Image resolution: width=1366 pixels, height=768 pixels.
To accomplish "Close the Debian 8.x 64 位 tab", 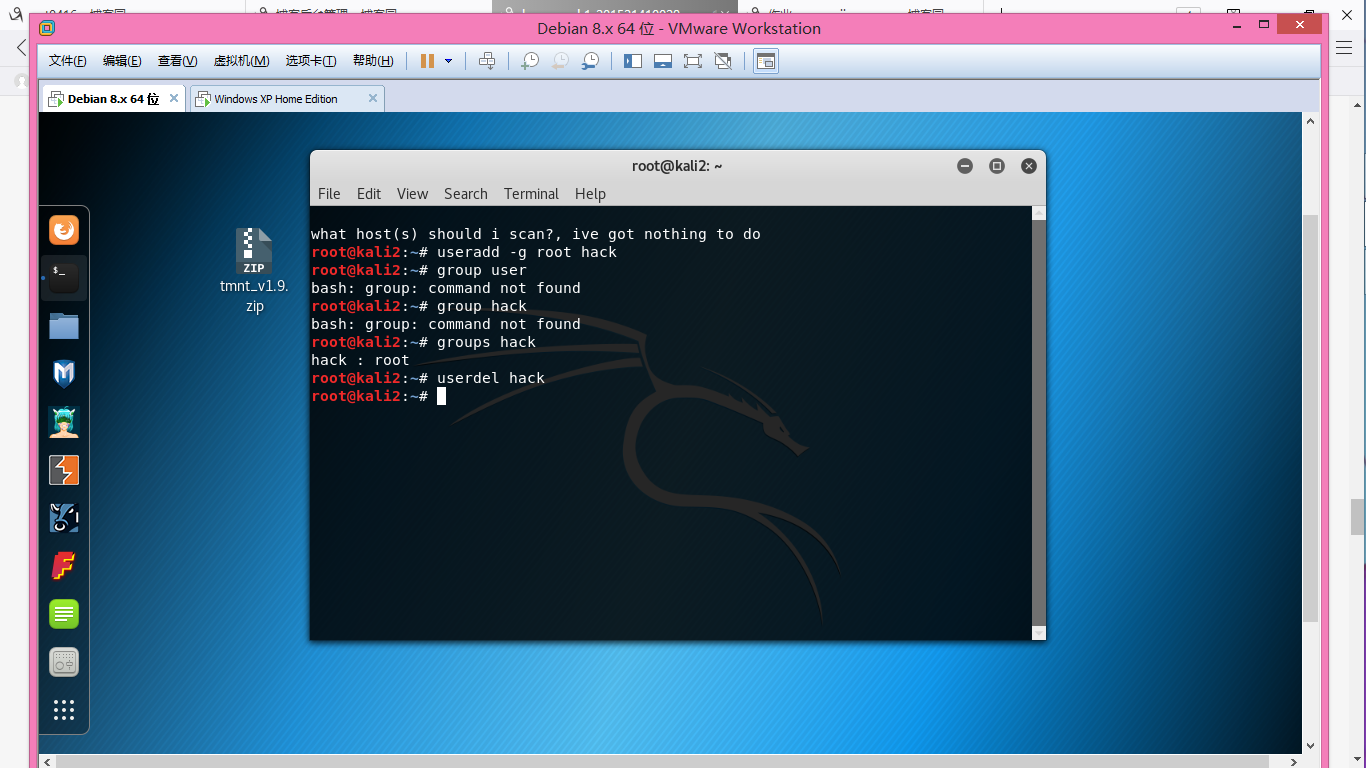I will tap(174, 98).
